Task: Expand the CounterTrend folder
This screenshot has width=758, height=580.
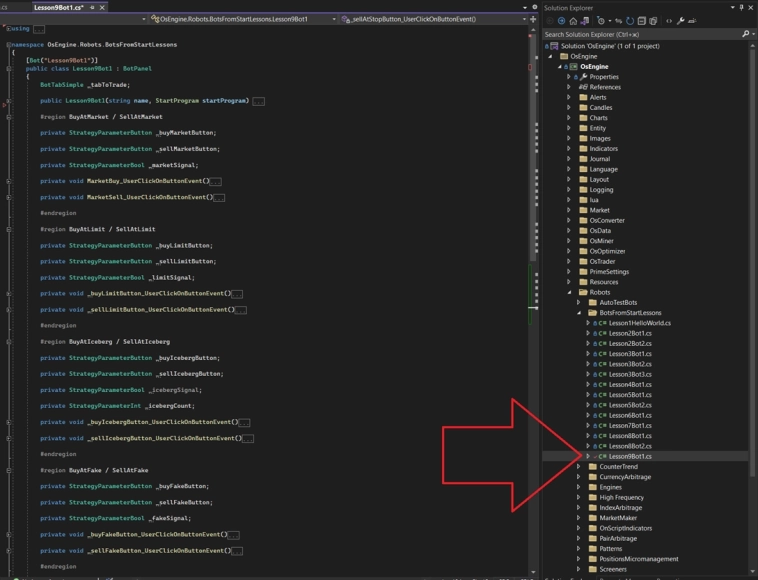Action: [x=578, y=467]
